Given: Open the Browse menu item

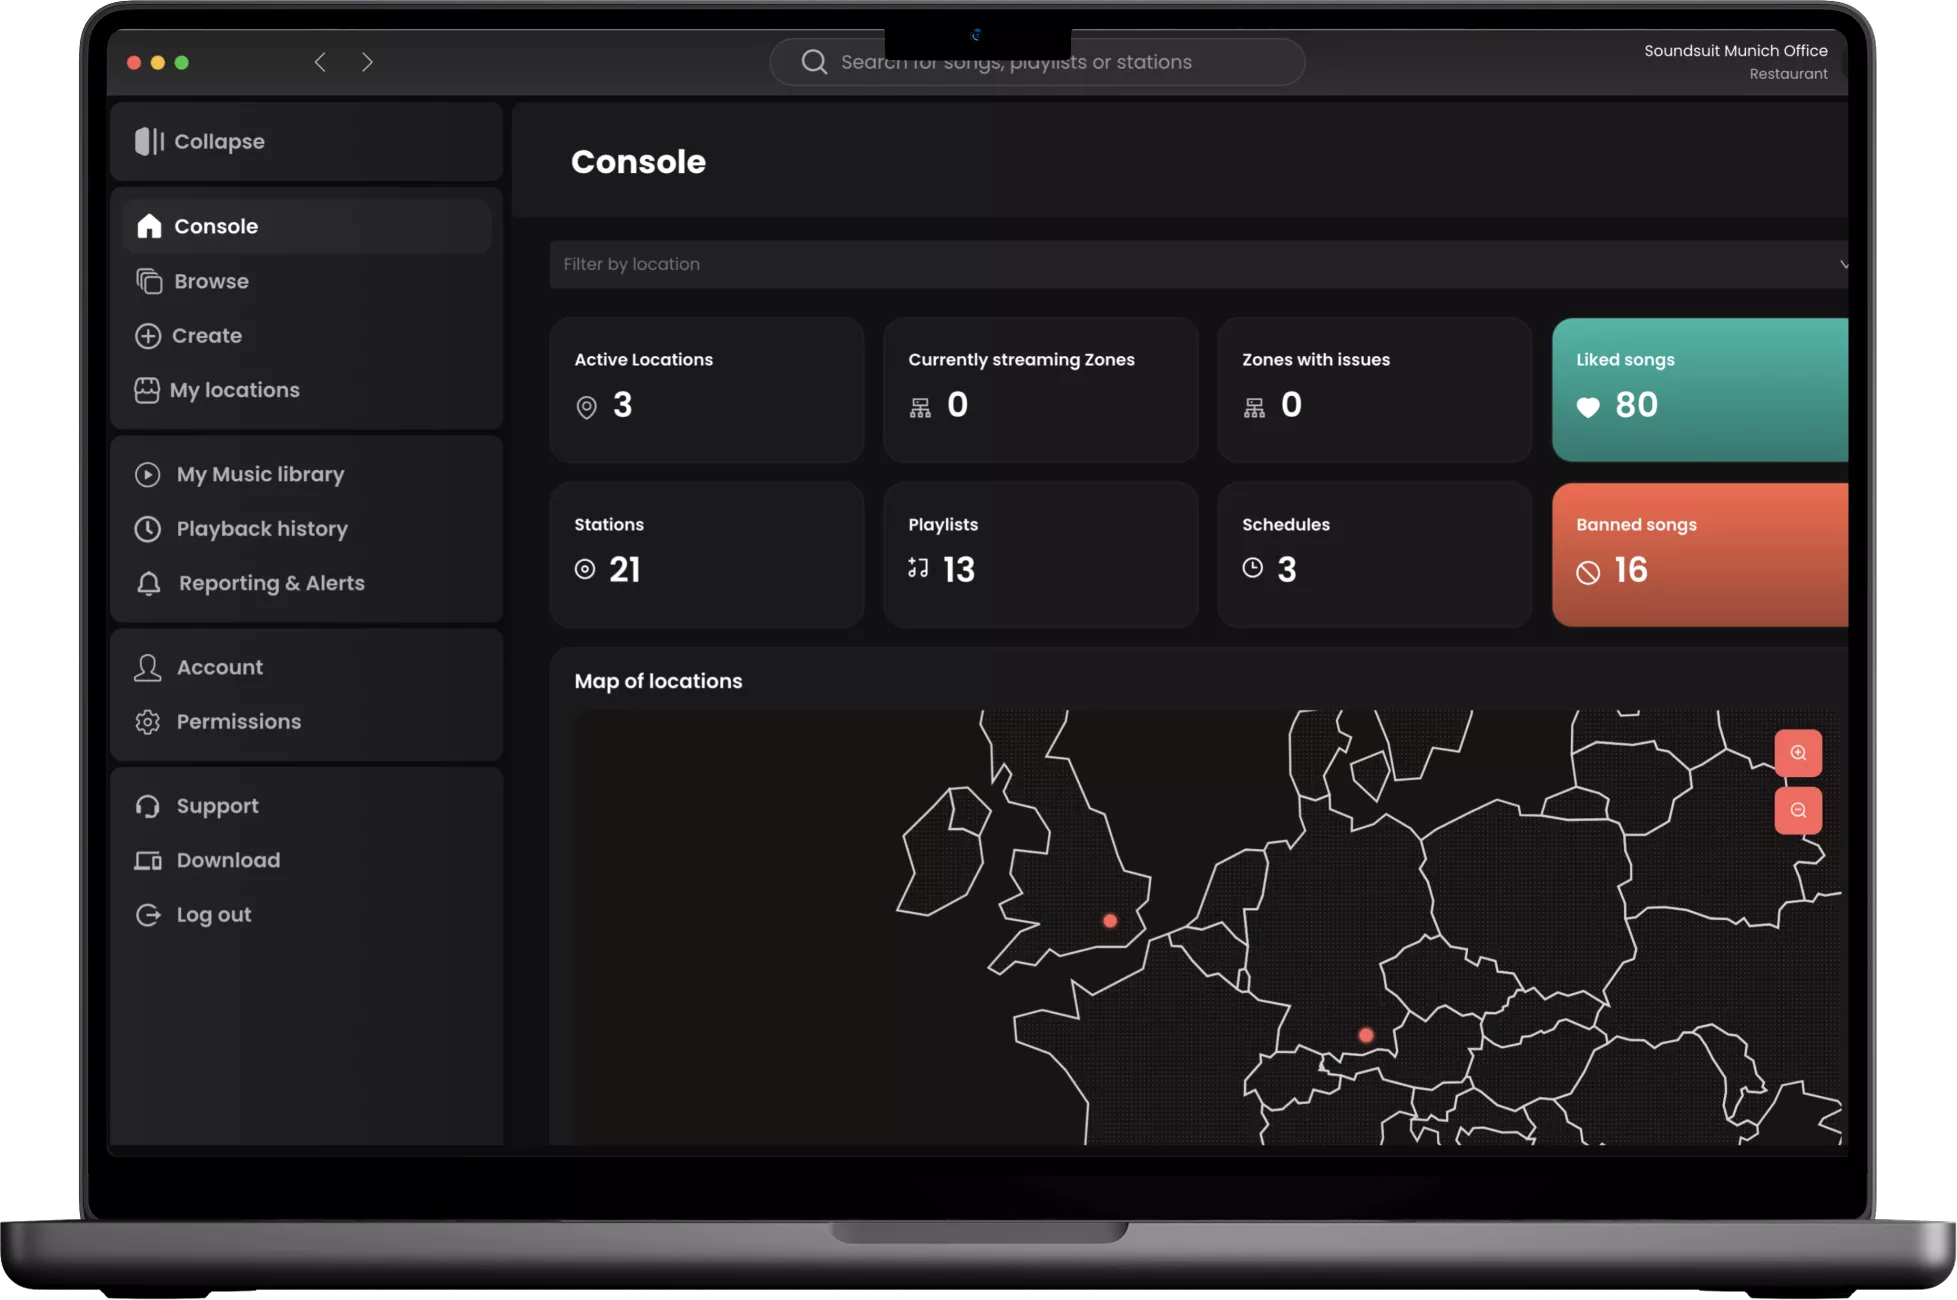Looking at the screenshot, I should pyautogui.click(x=211, y=281).
